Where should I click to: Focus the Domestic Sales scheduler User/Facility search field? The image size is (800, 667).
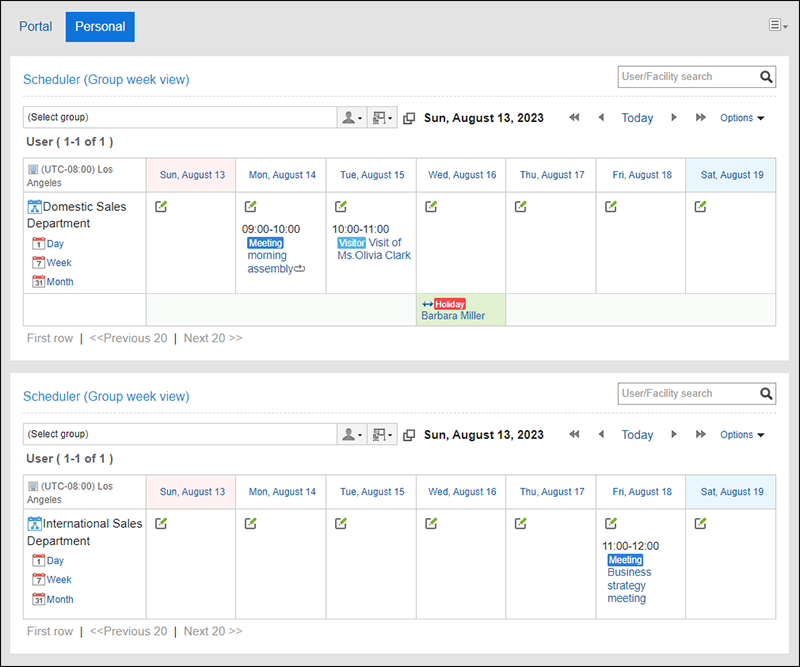pyautogui.click(x=687, y=77)
